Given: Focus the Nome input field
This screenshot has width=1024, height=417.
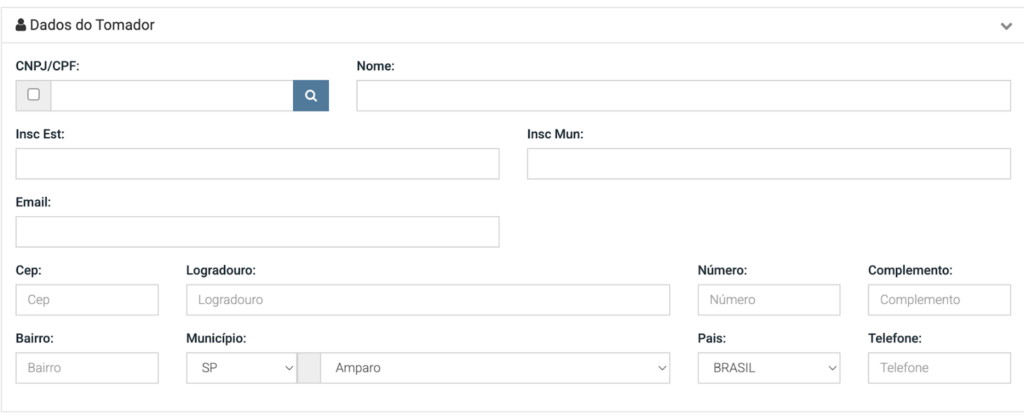Looking at the screenshot, I should [683, 96].
